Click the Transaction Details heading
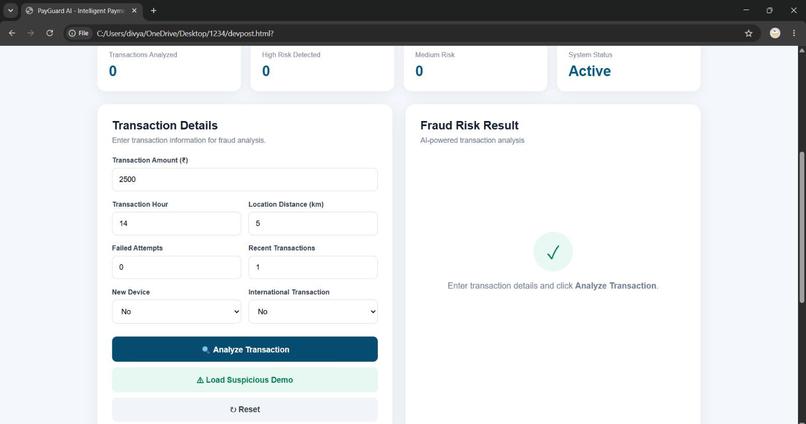 tap(165, 125)
